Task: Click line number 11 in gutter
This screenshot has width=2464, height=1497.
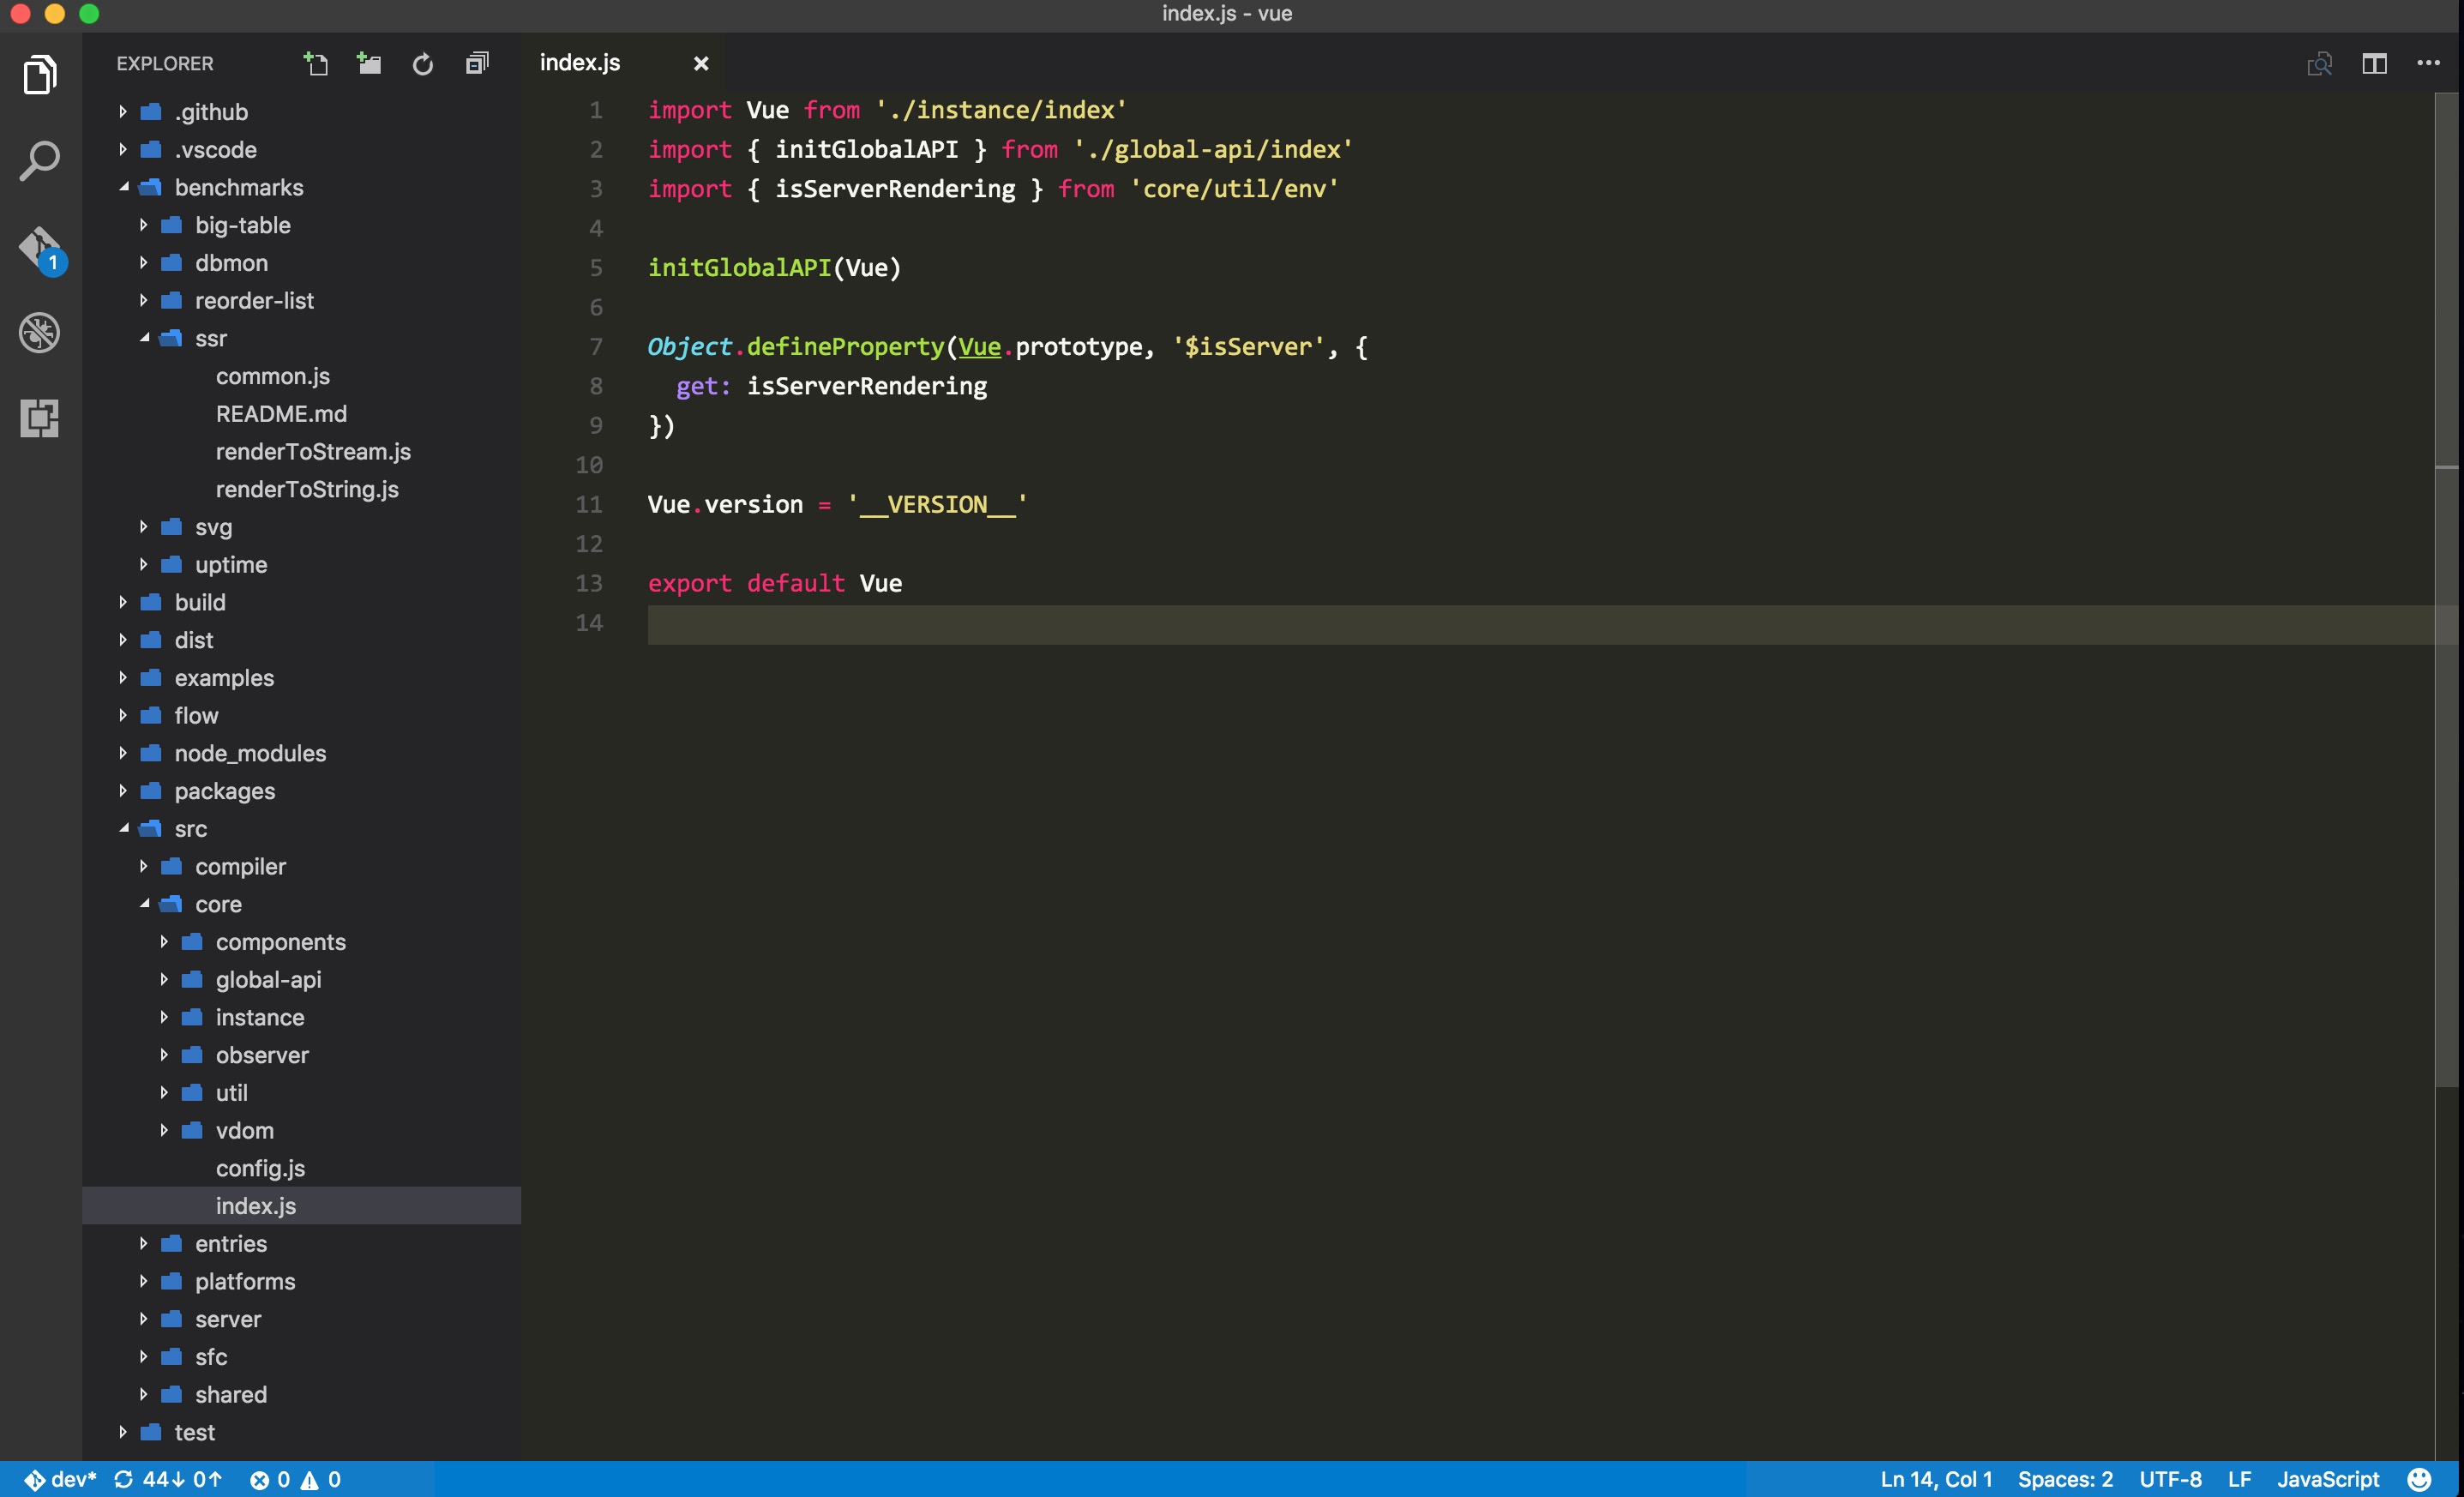Action: click(589, 505)
